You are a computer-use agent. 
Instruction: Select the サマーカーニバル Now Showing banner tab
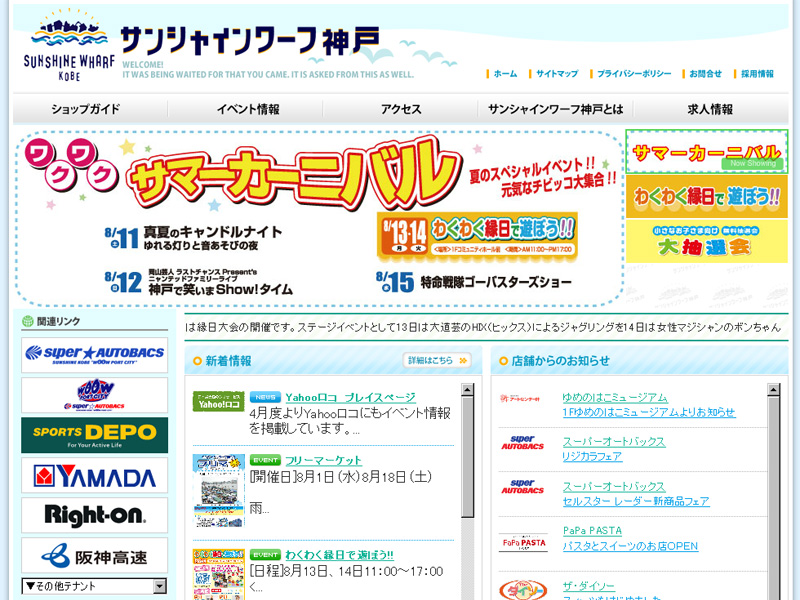[707, 152]
